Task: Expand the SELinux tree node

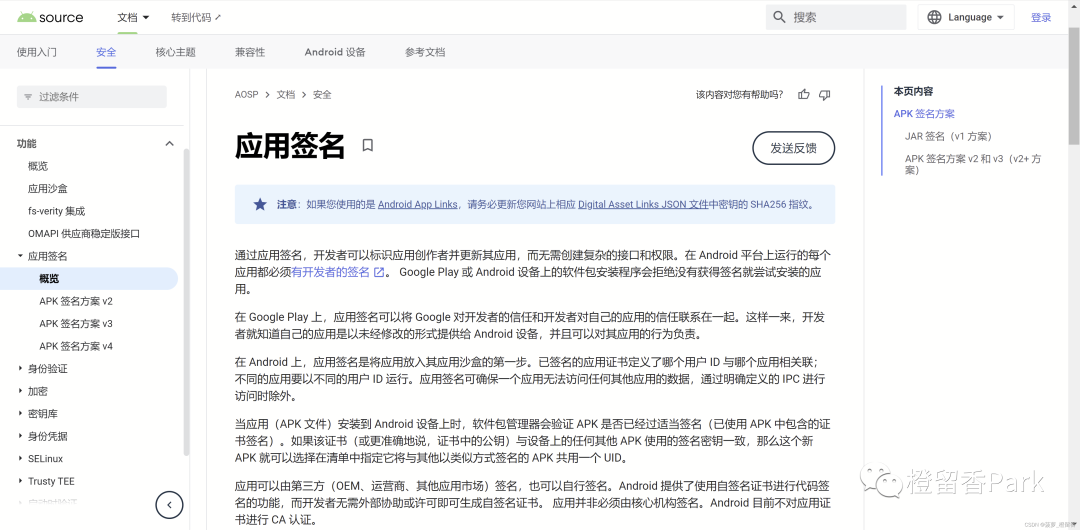Action: [x=21, y=458]
